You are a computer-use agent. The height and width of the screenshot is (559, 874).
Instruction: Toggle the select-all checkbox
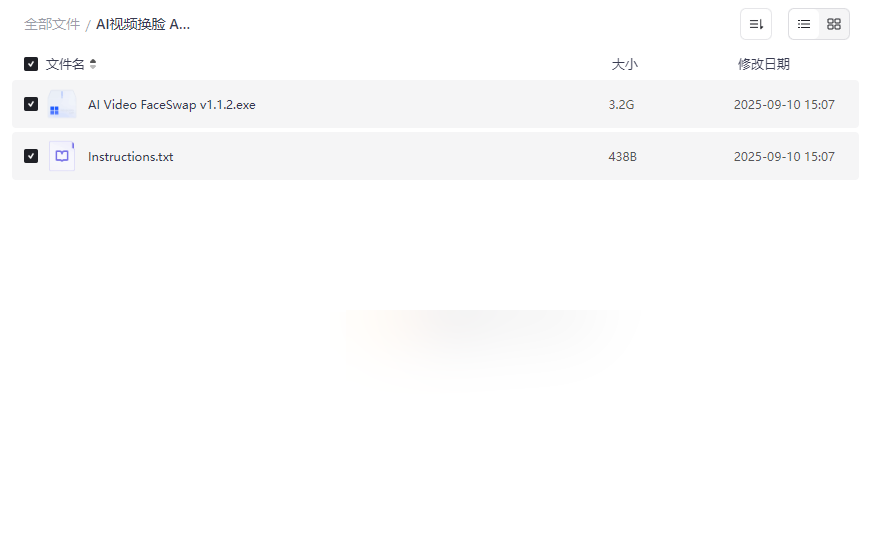tap(31, 64)
